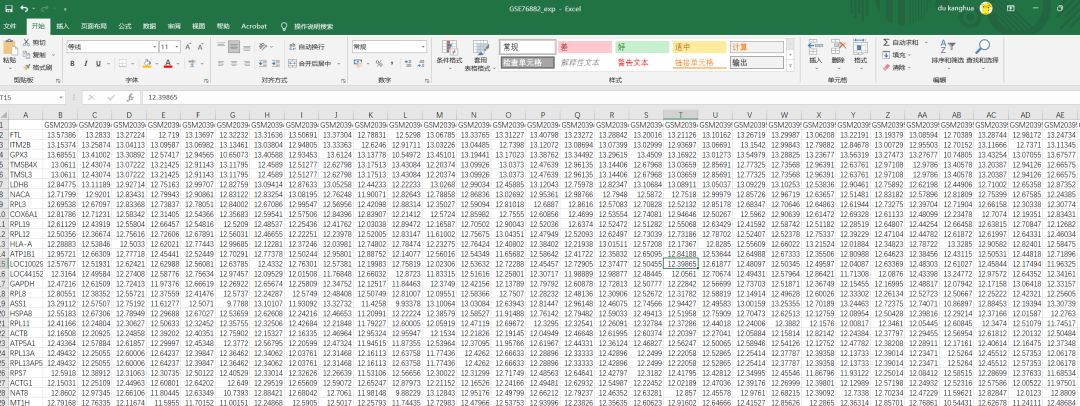The width and height of the screenshot is (1080, 406).
Task: Apply the Bad (差) cell style
Action: tap(585, 47)
